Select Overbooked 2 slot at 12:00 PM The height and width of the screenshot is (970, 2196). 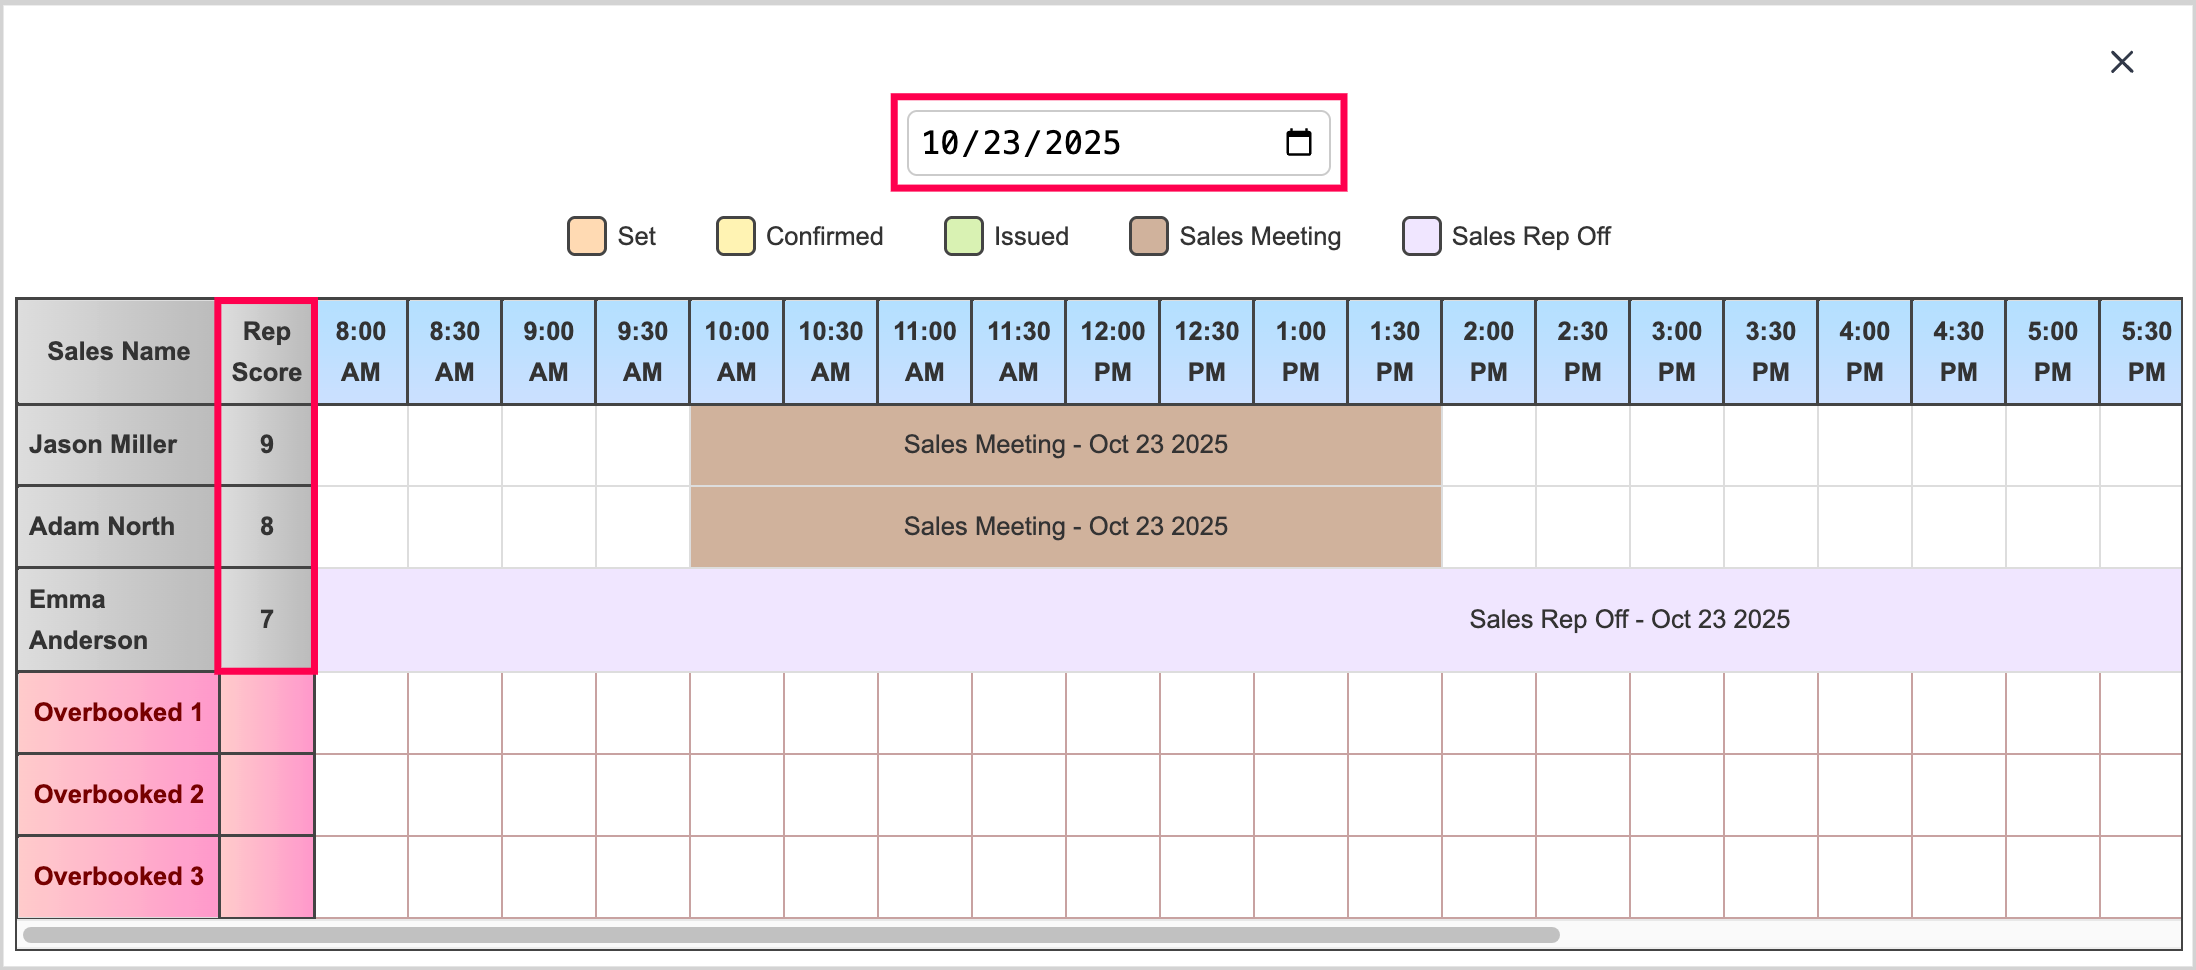(1112, 795)
